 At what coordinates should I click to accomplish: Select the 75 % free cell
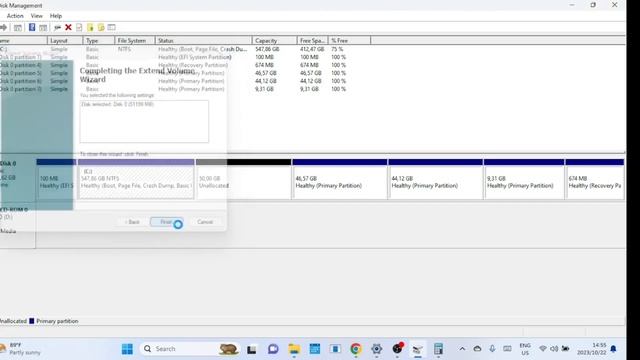(337, 49)
